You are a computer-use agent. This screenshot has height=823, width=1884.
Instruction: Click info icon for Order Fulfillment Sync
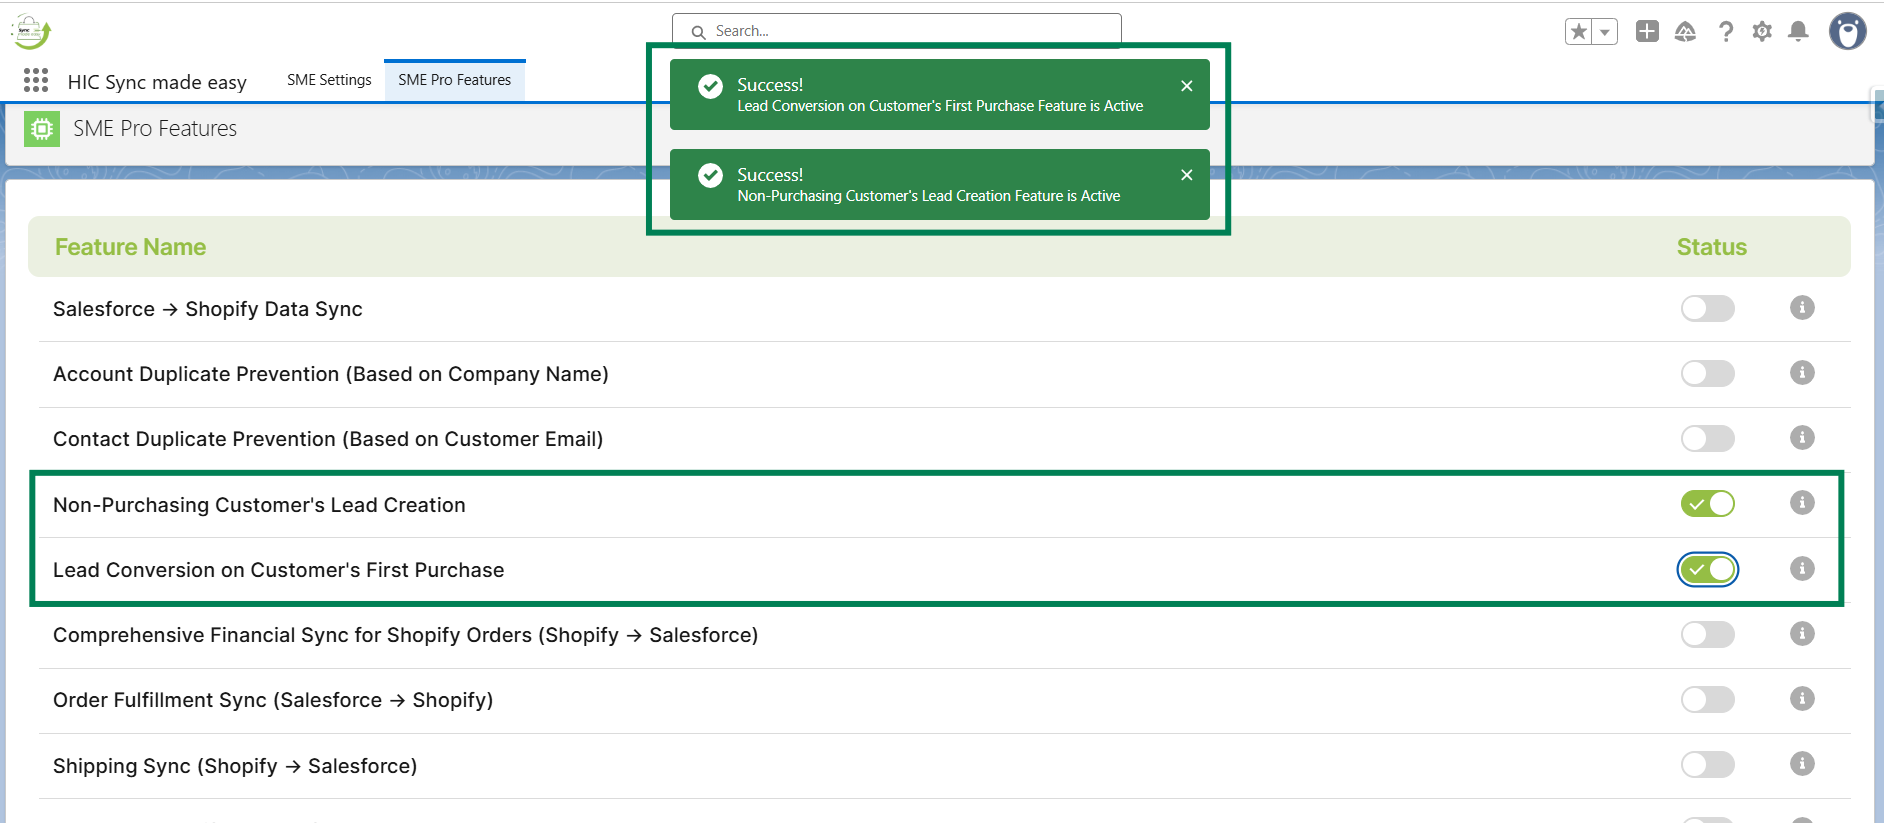(x=1802, y=699)
